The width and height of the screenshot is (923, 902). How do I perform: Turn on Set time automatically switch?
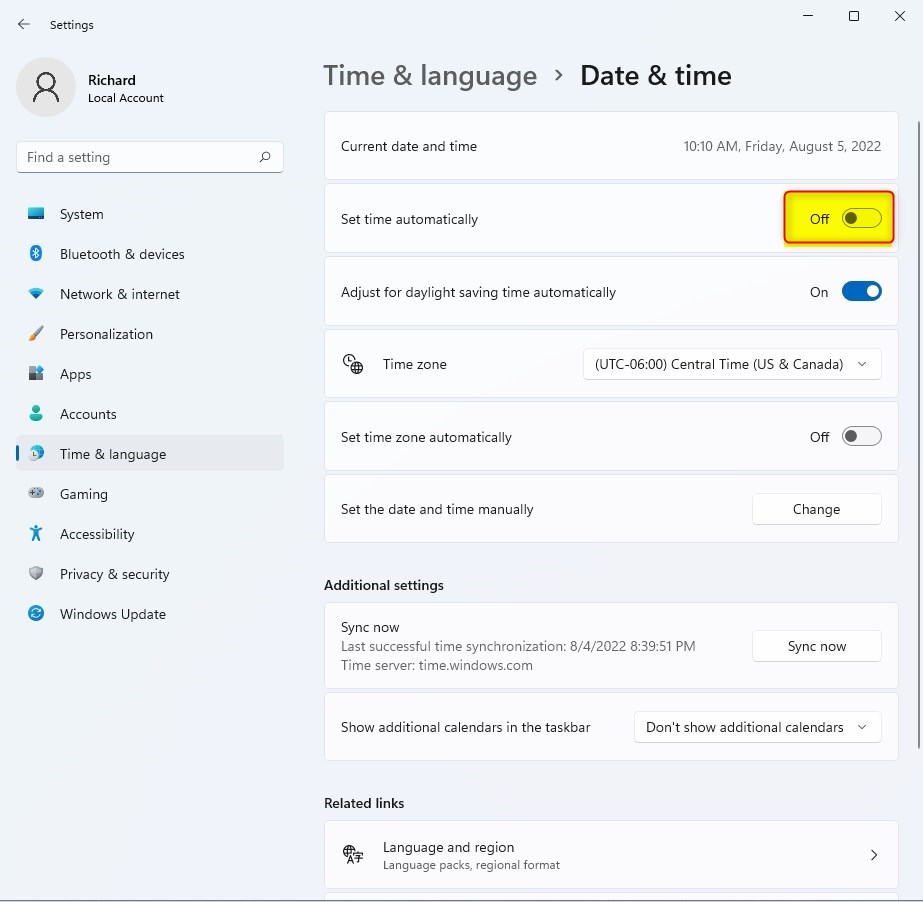[x=861, y=218]
